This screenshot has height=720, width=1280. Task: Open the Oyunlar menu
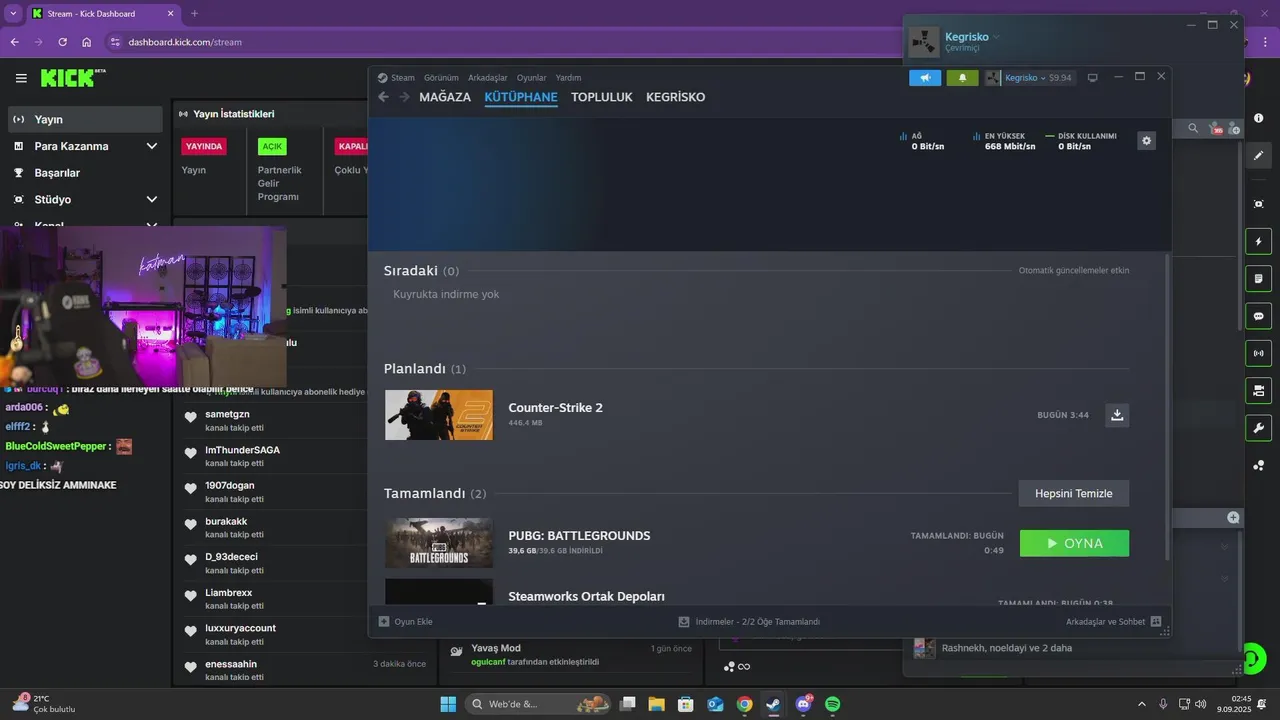tap(531, 77)
